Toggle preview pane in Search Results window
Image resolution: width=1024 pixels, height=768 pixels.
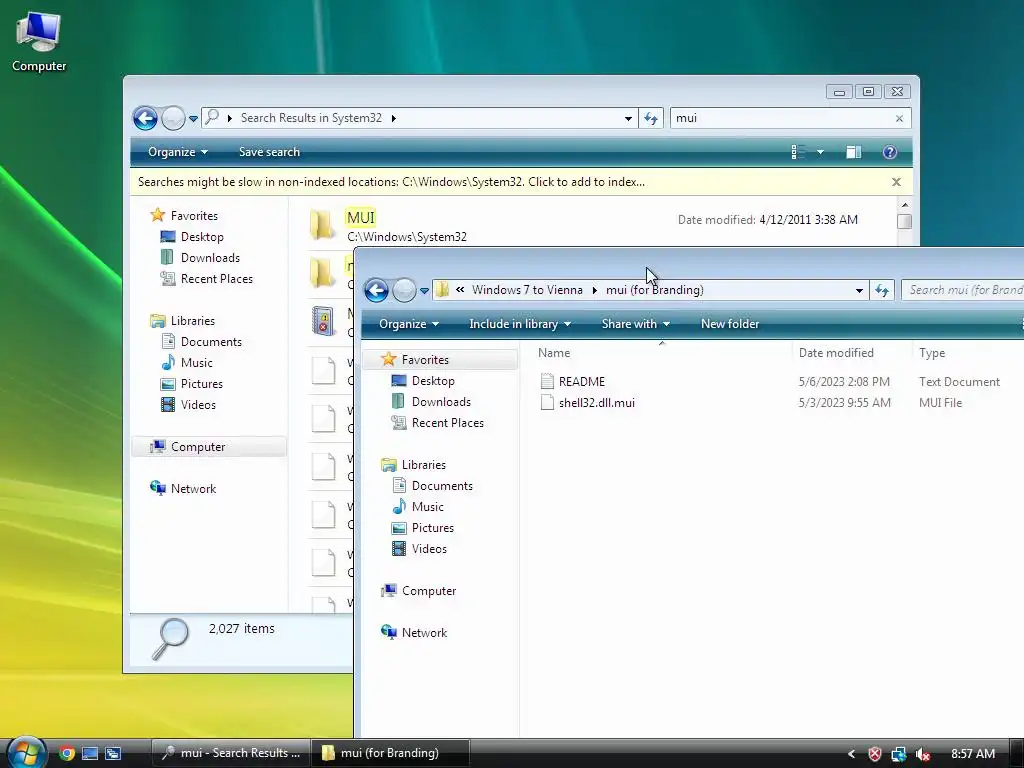854,152
